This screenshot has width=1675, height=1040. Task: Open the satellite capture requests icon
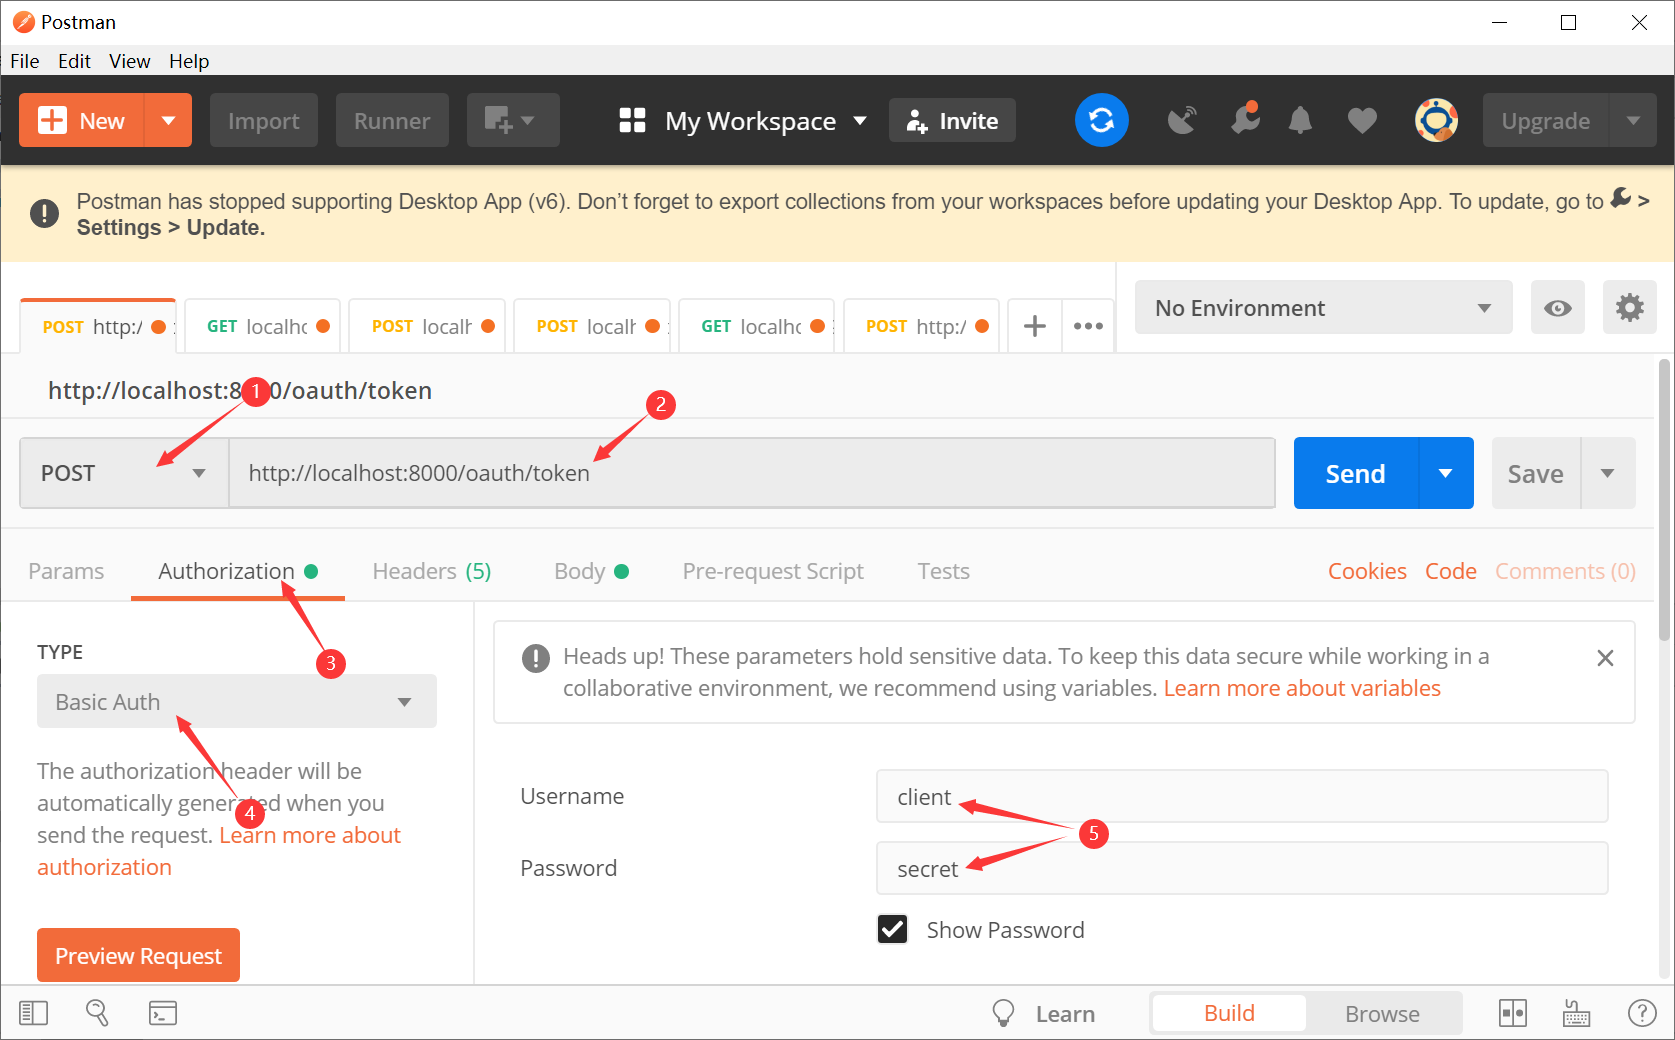[x=1182, y=121]
